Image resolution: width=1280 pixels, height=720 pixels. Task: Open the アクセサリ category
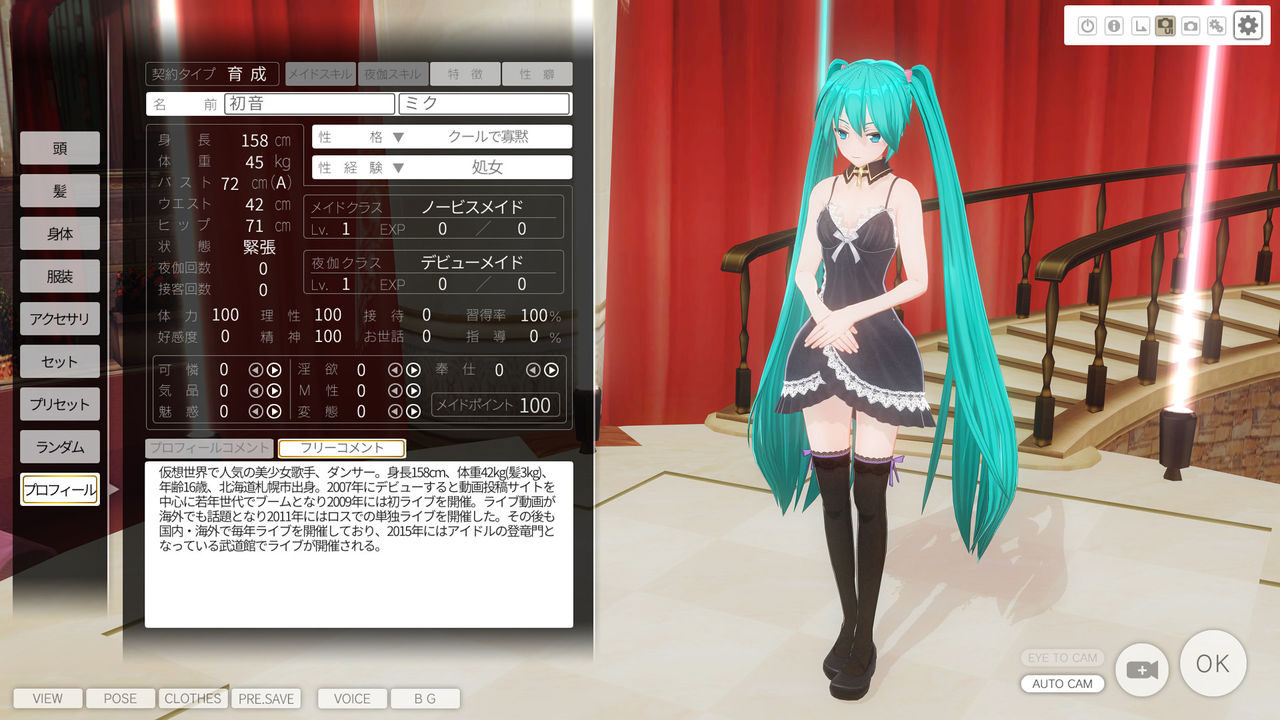(60, 319)
